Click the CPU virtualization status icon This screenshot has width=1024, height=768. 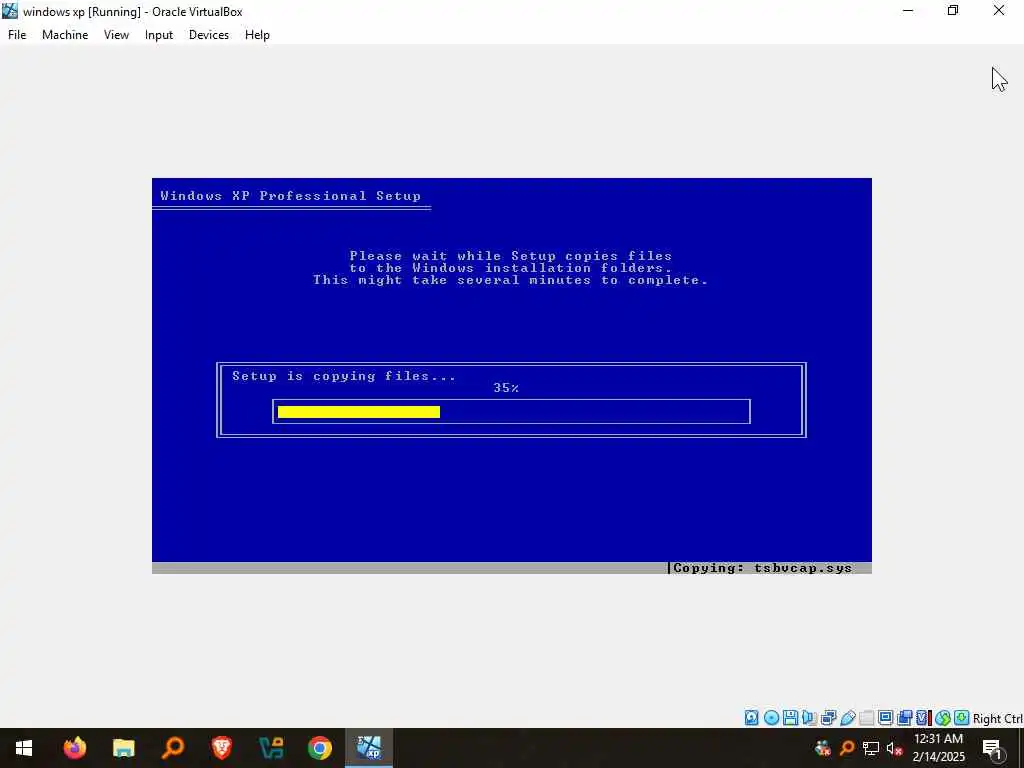click(x=923, y=718)
